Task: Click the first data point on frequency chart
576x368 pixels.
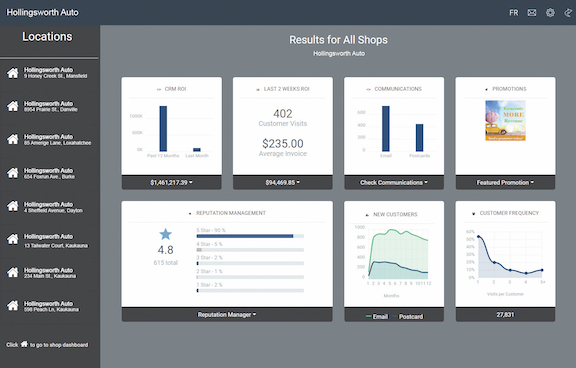Action: (478, 237)
